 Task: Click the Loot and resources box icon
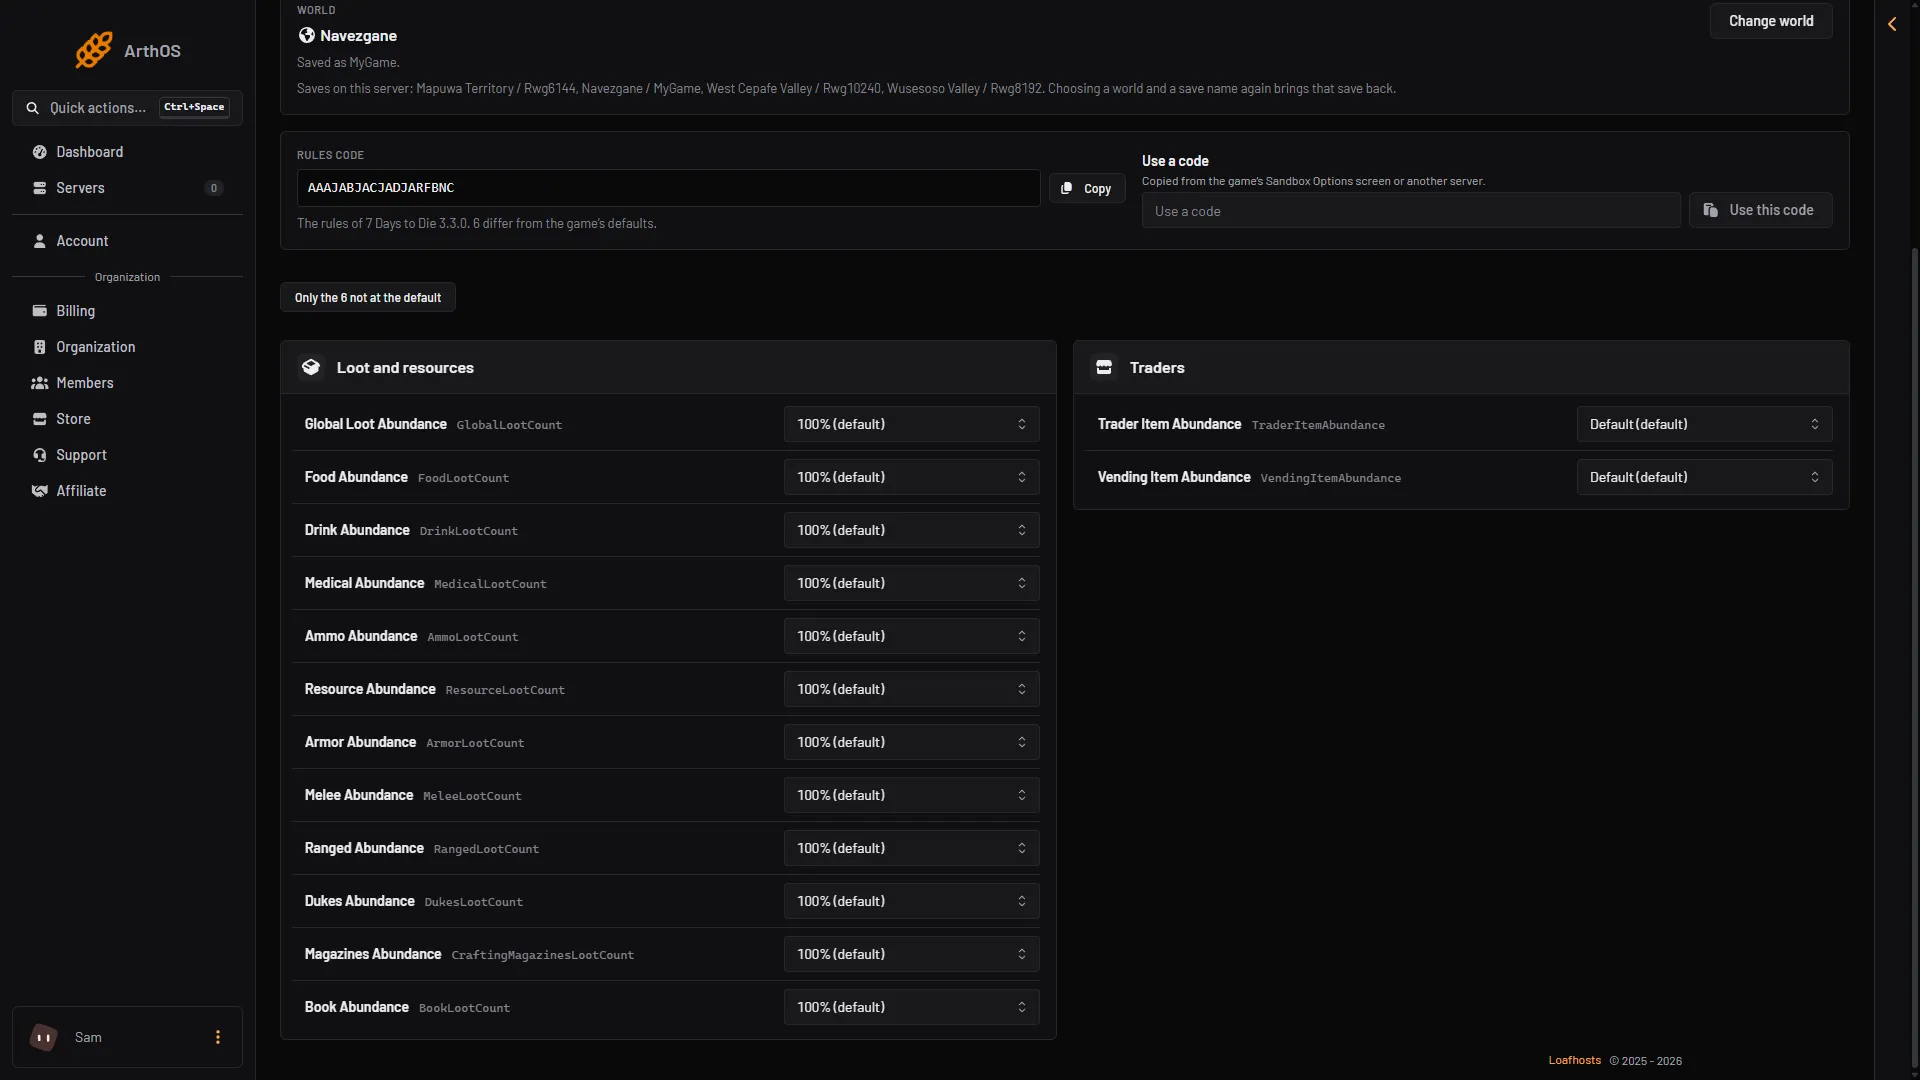[x=311, y=367]
